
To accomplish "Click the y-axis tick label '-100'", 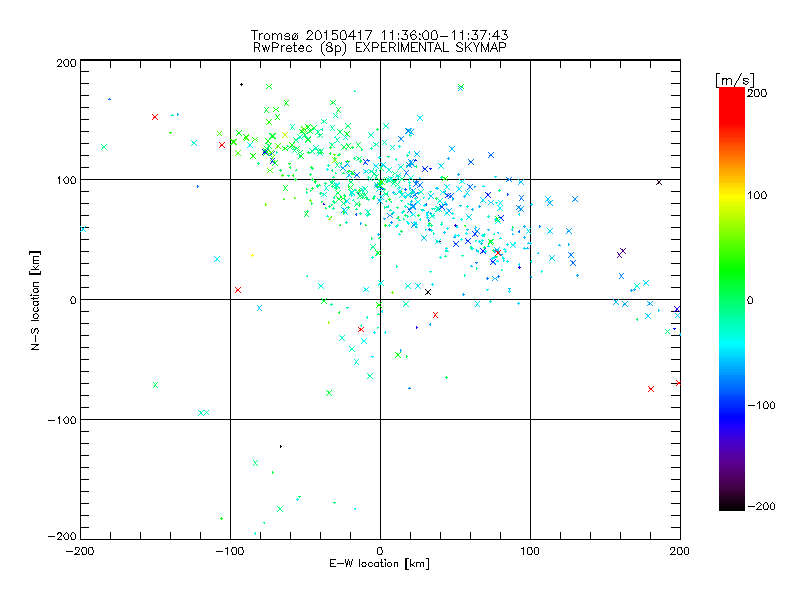I will pos(62,420).
